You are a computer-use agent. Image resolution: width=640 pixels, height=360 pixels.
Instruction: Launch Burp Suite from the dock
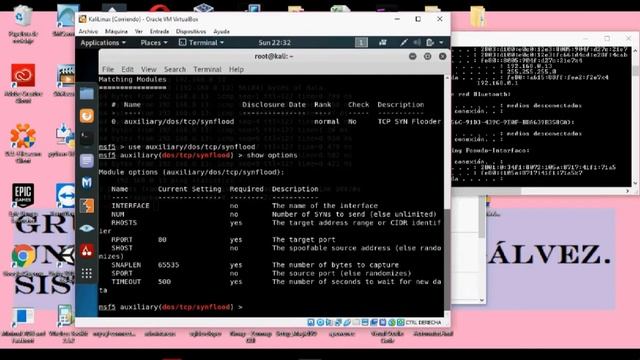[x=87, y=205]
